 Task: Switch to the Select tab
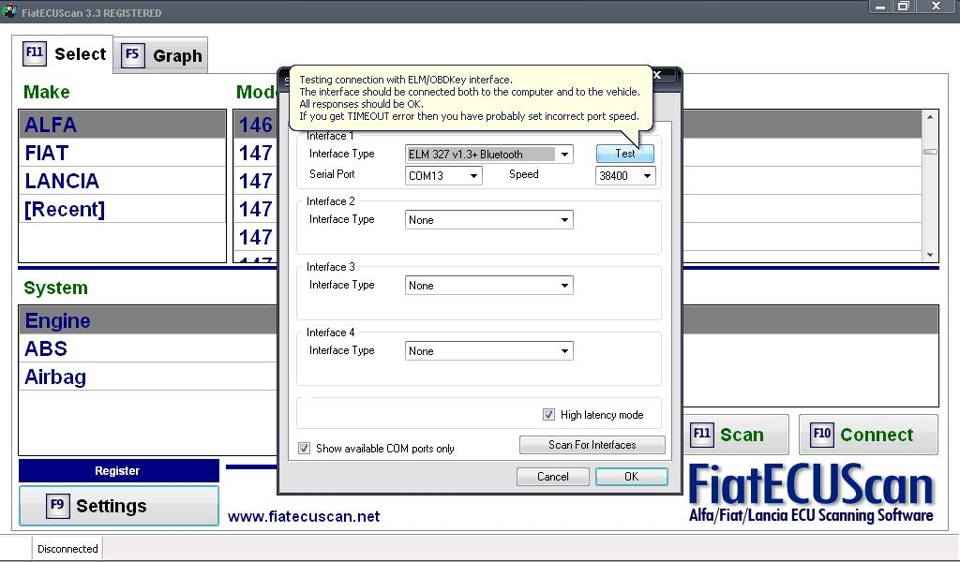pos(65,54)
